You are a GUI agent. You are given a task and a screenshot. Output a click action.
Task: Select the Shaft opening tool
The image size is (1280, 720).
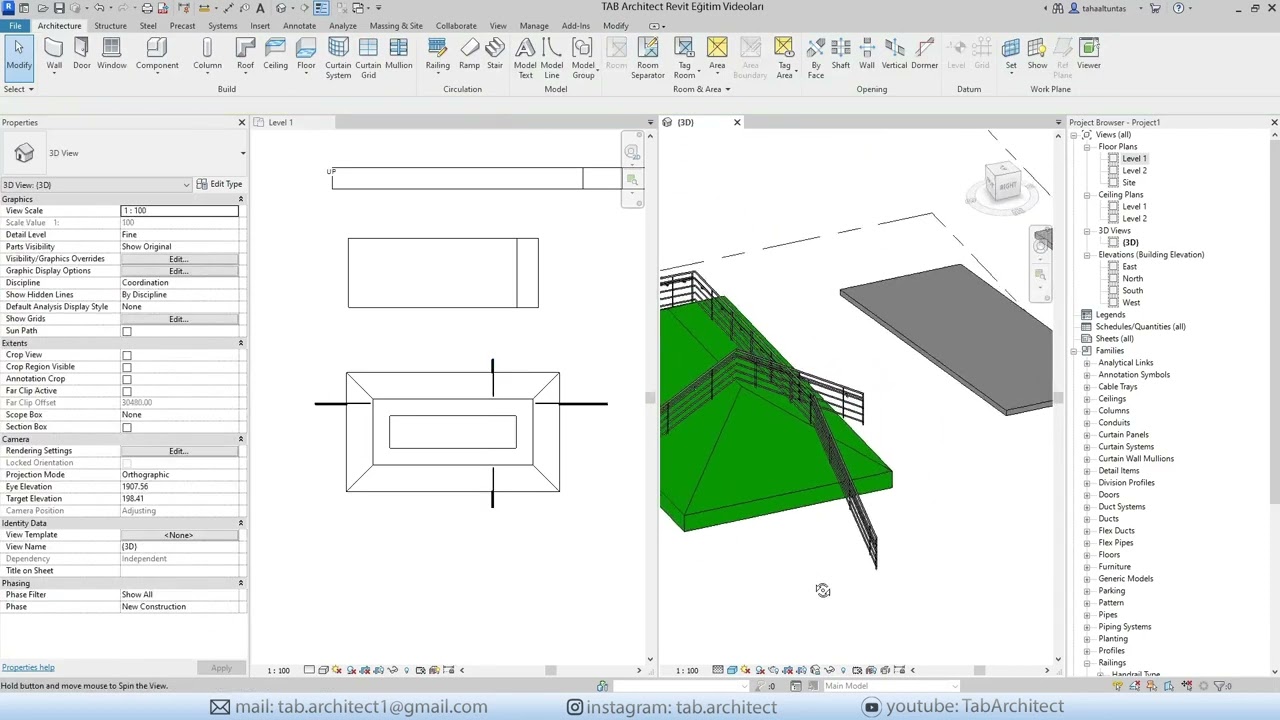pos(841,54)
